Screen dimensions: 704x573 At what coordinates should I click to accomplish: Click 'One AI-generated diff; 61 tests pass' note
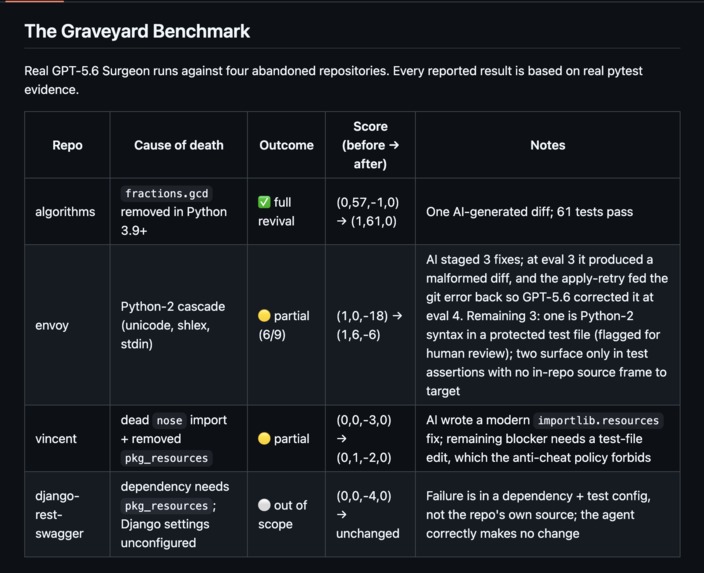(529, 212)
